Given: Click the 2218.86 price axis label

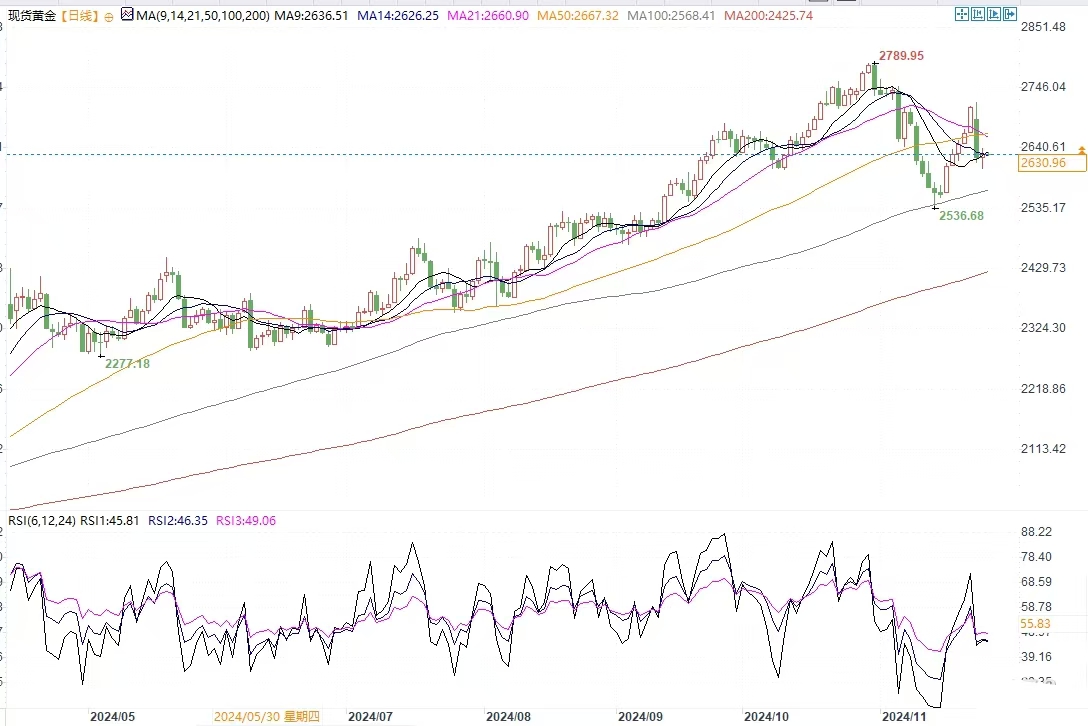Looking at the screenshot, I should point(1043,389).
